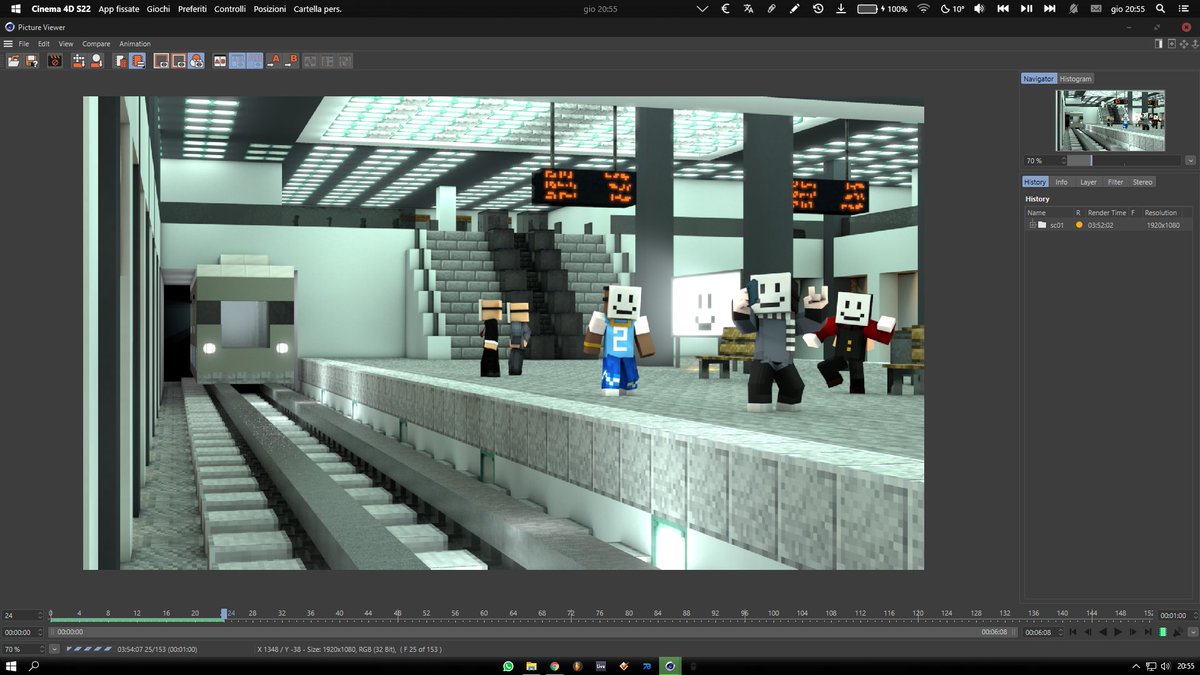Viewport: 1200px width, 675px height.
Task: Toggle the full-screen mode toolbar icon
Action: [159, 60]
